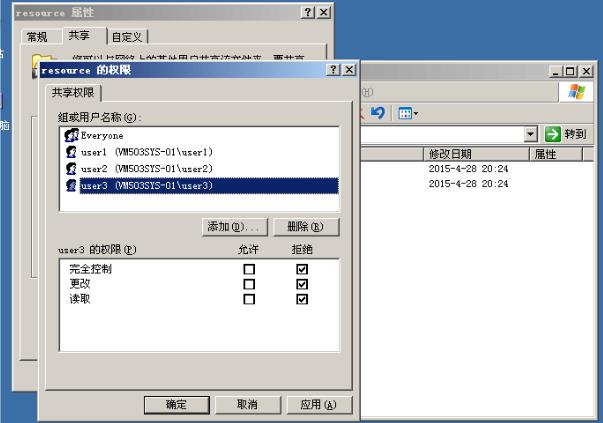Click the help button in properties window

click(308, 12)
